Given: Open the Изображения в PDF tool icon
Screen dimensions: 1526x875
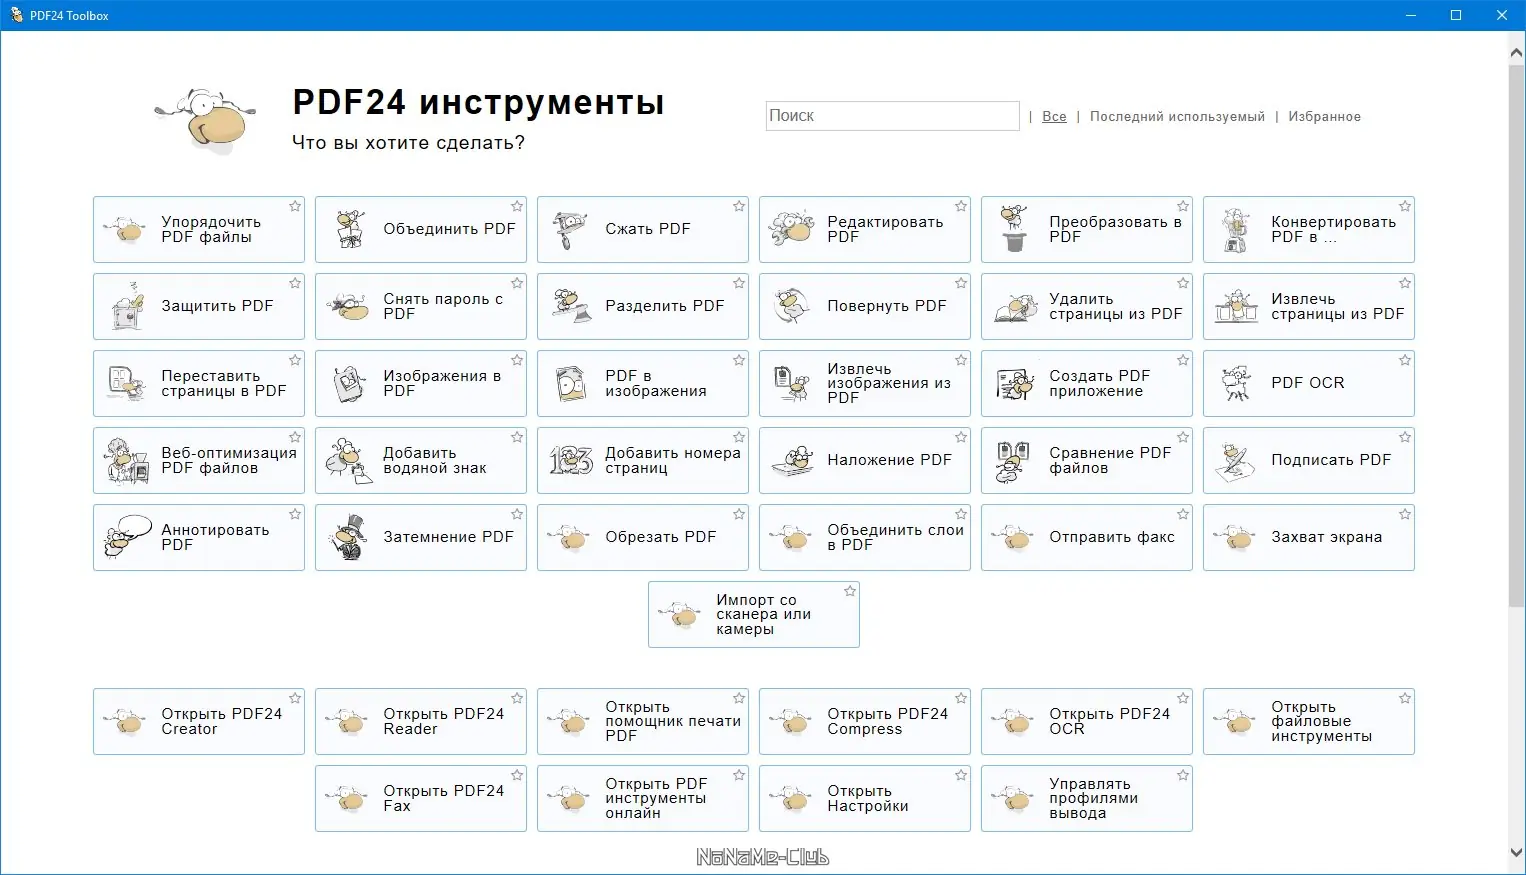Looking at the screenshot, I should (350, 384).
